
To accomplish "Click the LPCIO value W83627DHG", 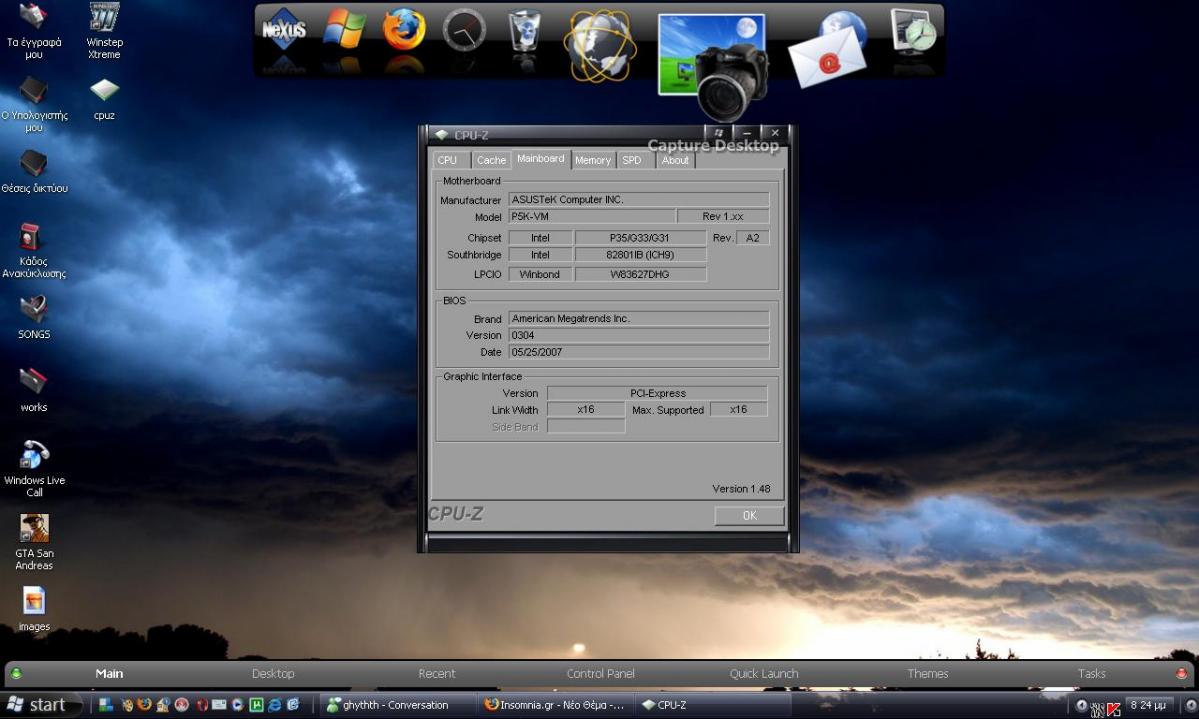I will tap(640, 274).
